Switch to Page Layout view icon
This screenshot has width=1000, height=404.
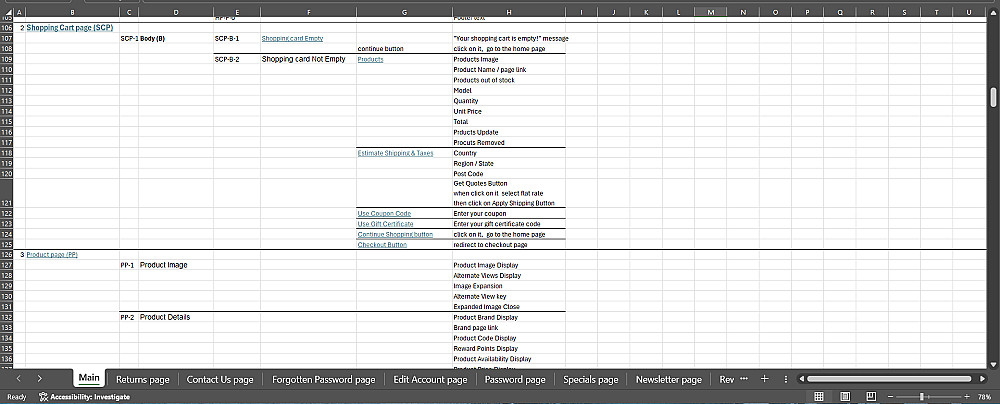tap(845, 397)
